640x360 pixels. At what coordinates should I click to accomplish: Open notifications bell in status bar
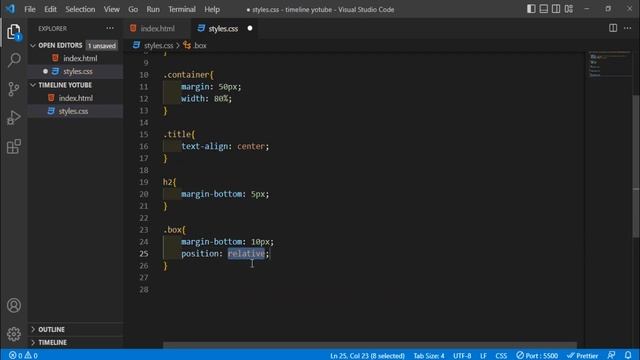pyautogui.click(x=628, y=355)
